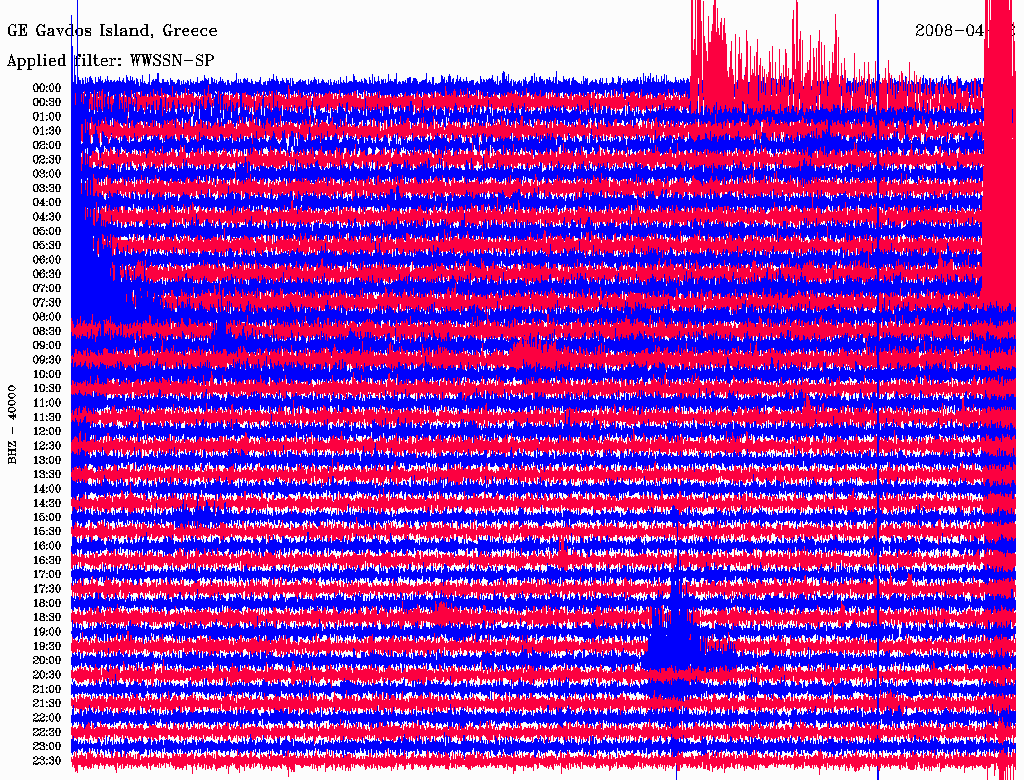This screenshot has width=1024, height=780.
Task: Click the 04:30 time label
Action: pyautogui.click(x=46, y=216)
